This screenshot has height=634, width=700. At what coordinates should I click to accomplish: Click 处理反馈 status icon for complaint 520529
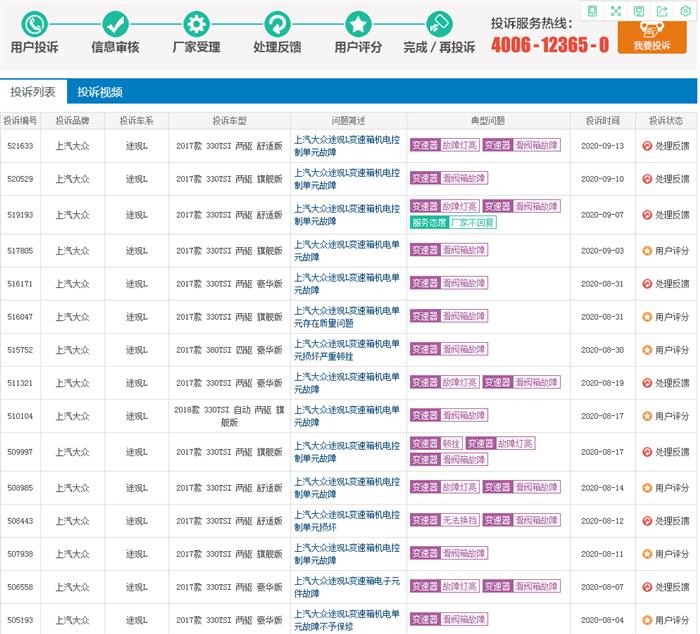click(647, 179)
